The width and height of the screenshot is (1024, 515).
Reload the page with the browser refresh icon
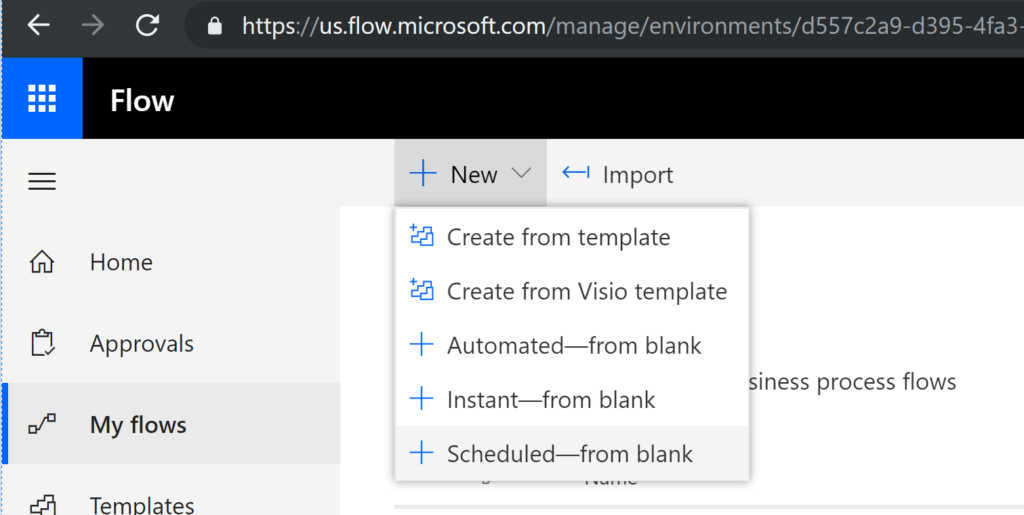point(146,25)
